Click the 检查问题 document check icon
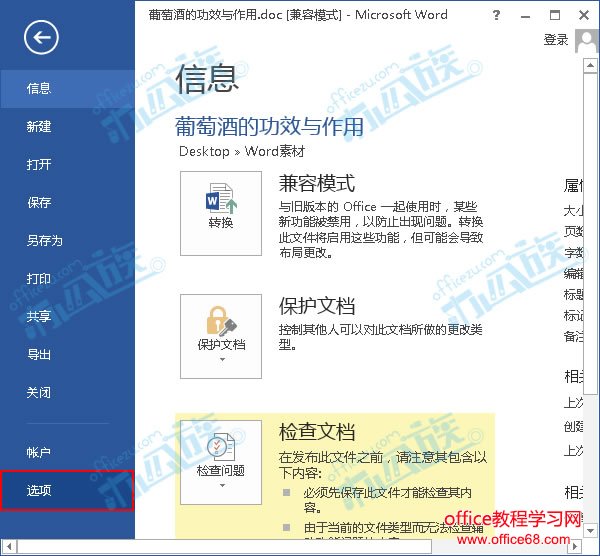The image size is (600, 556). point(221,447)
